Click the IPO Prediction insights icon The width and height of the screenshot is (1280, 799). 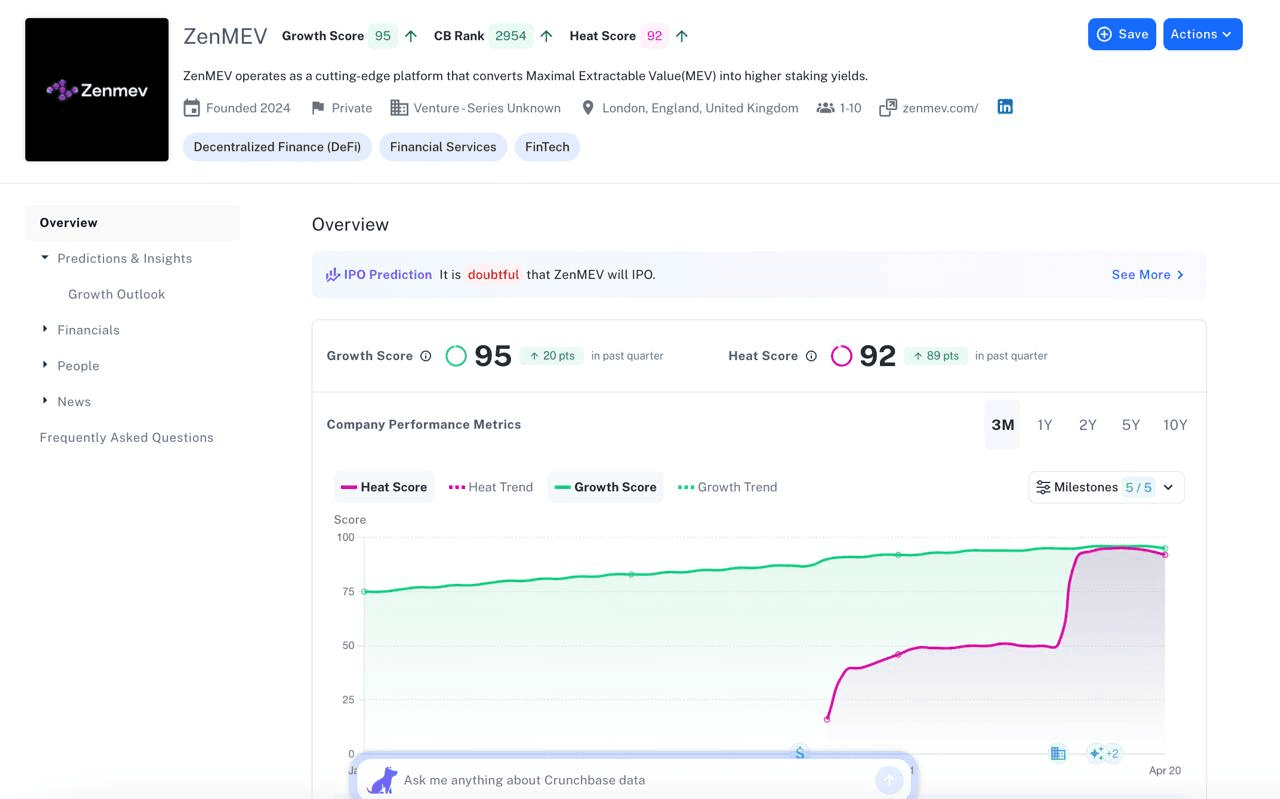click(332, 273)
